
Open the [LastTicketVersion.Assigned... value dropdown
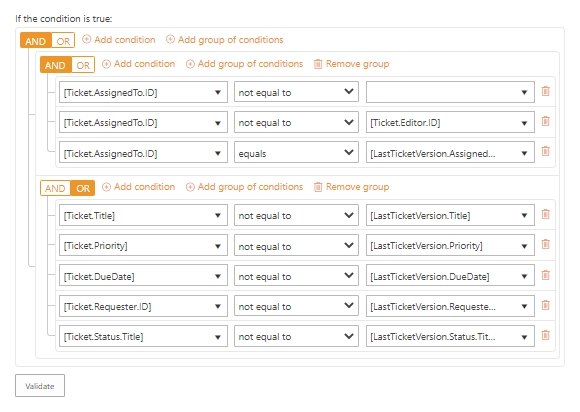click(450, 152)
